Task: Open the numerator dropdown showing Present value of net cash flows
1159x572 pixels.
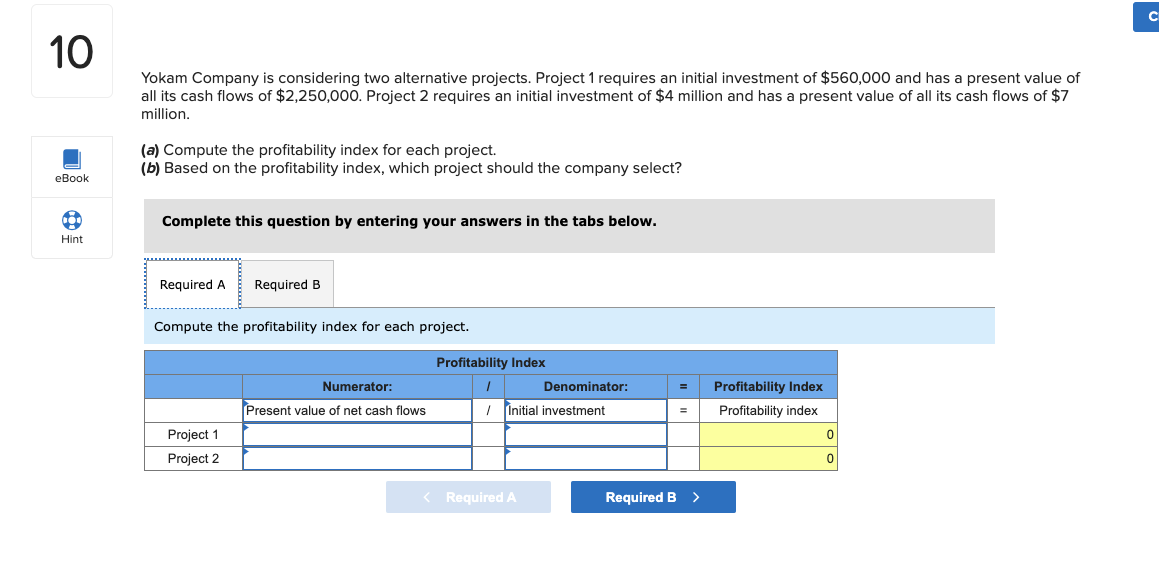Action: 357,410
